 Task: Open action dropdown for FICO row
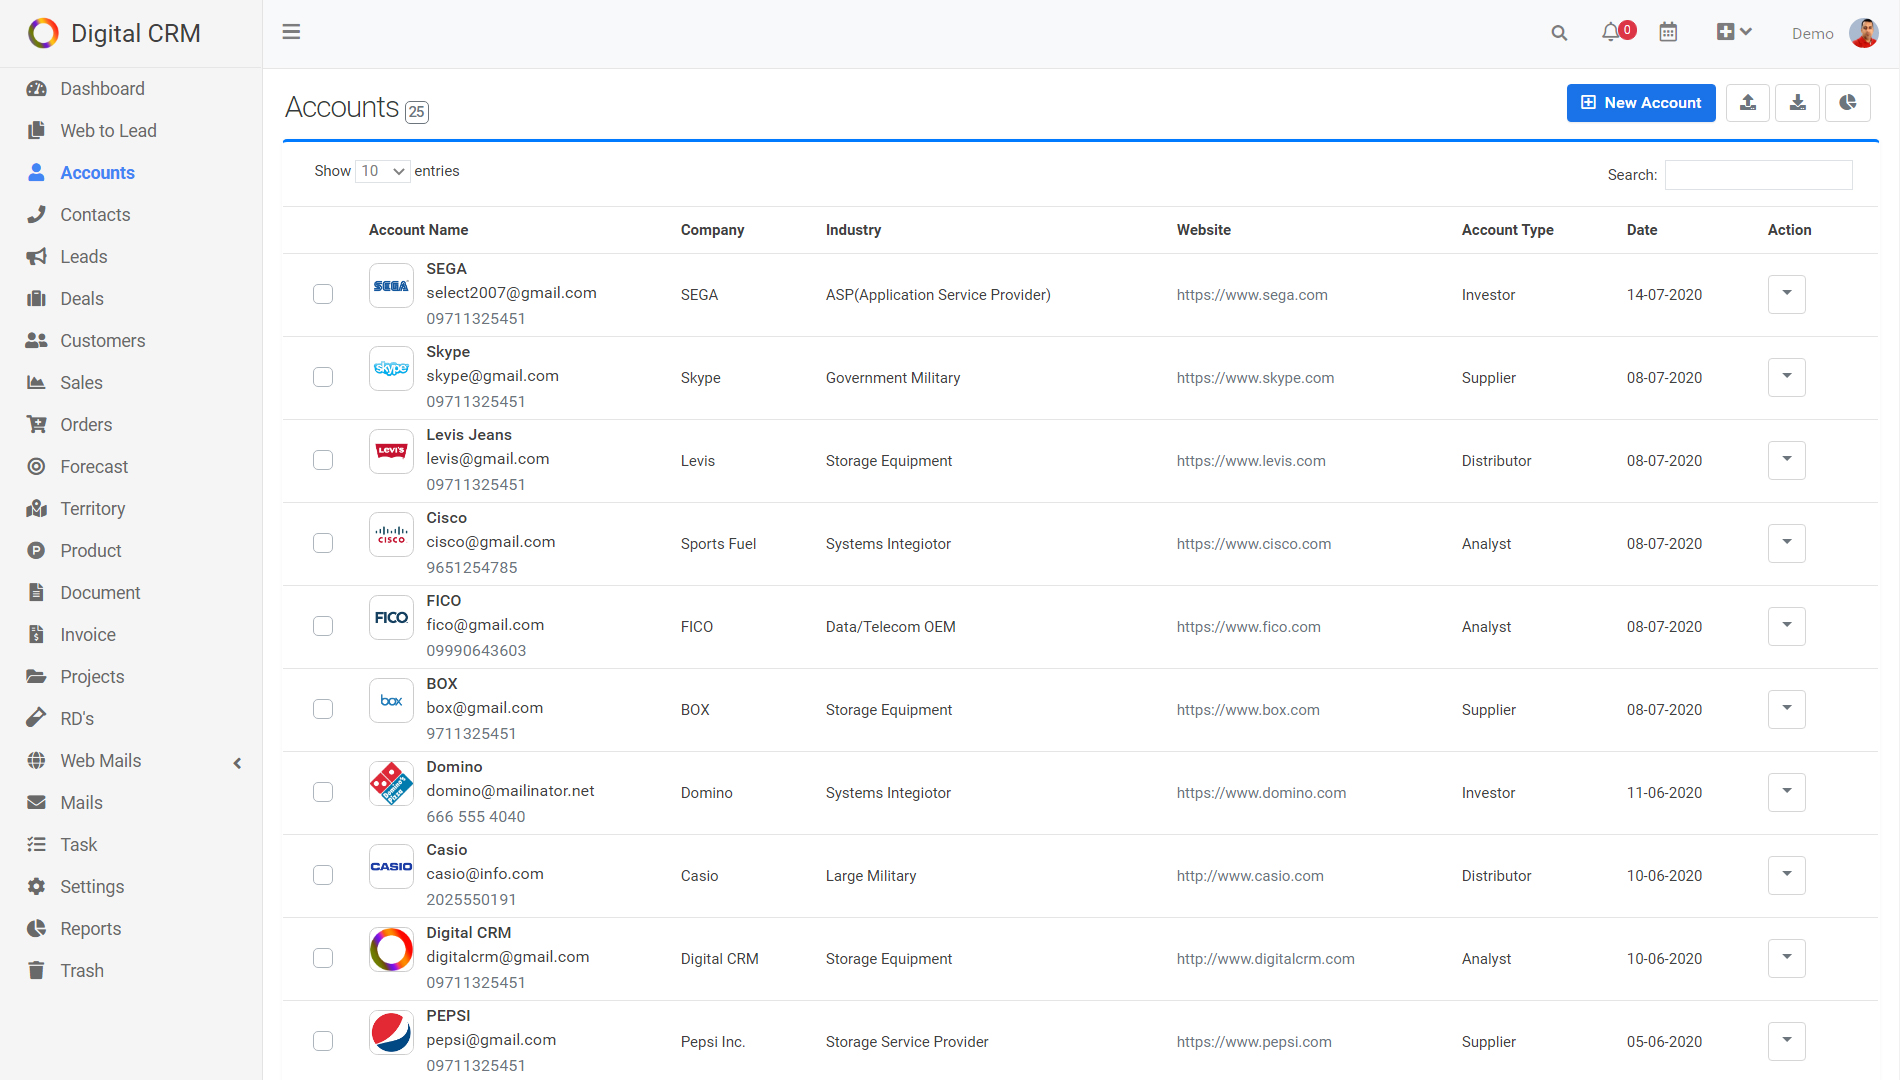1786,626
